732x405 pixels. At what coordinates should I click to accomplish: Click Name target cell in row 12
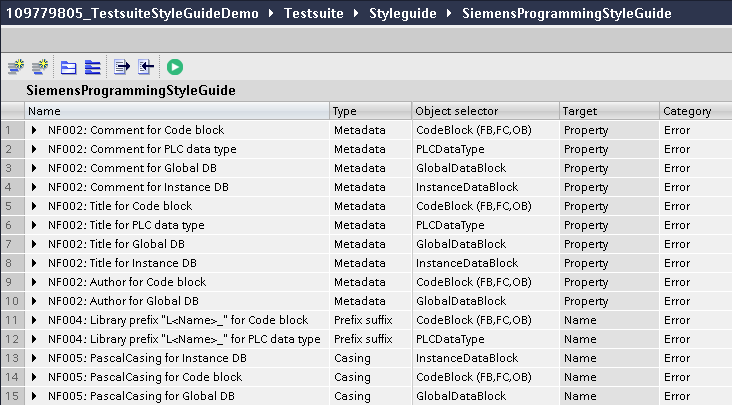tap(609, 339)
